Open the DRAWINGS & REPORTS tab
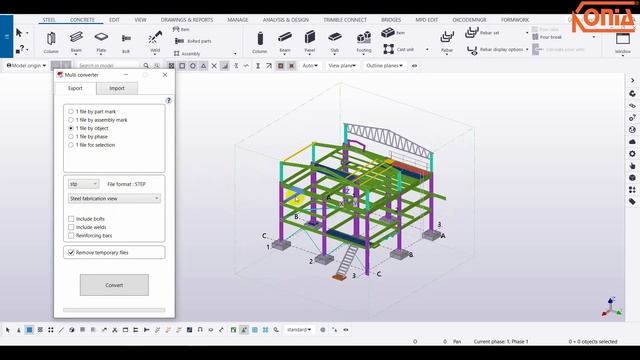 (x=187, y=20)
